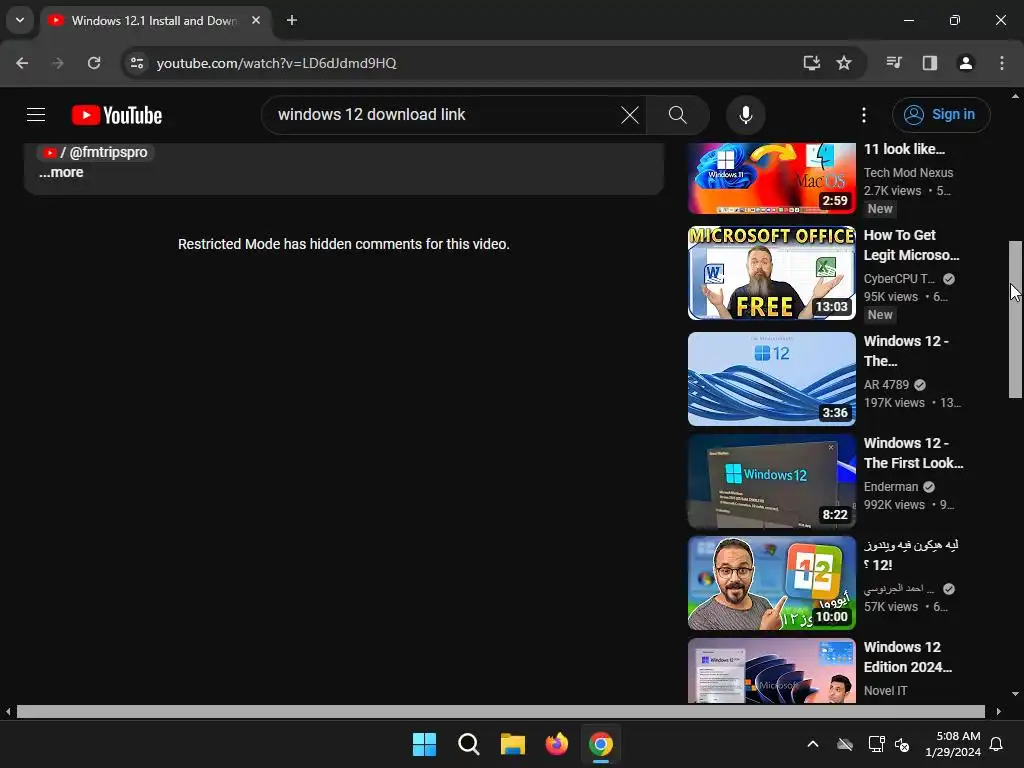Screen dimensions: 1024x768
Task: Open the @fmtripspro channel link
Action: [x=95, y=152]
